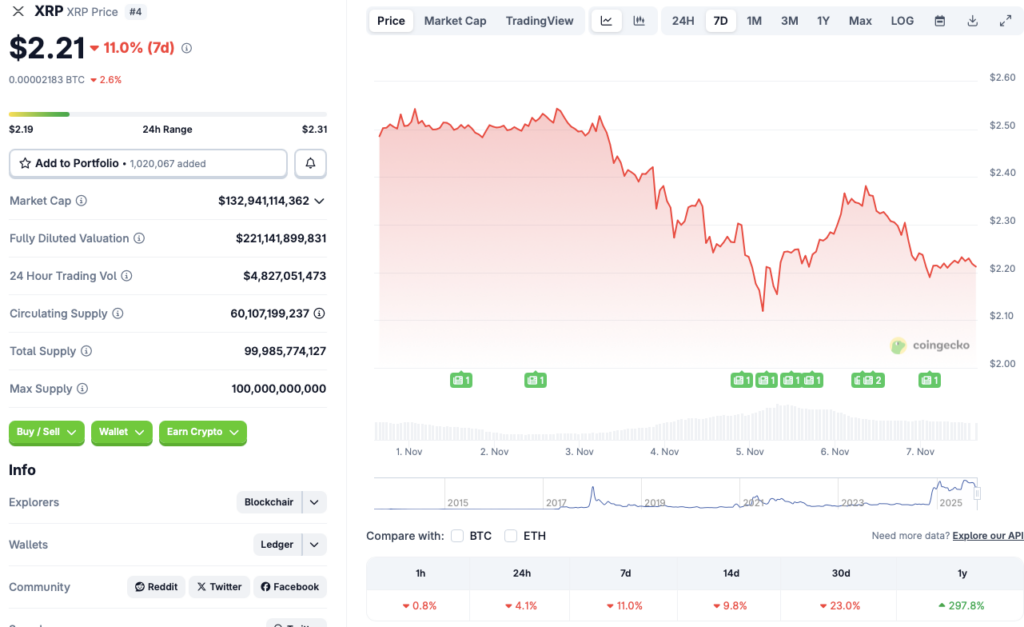Image resolution: width=1024 pixels, height=627 pixels.
Task: Expand the chart to fullscreen
Action: tap(1005, 20)
